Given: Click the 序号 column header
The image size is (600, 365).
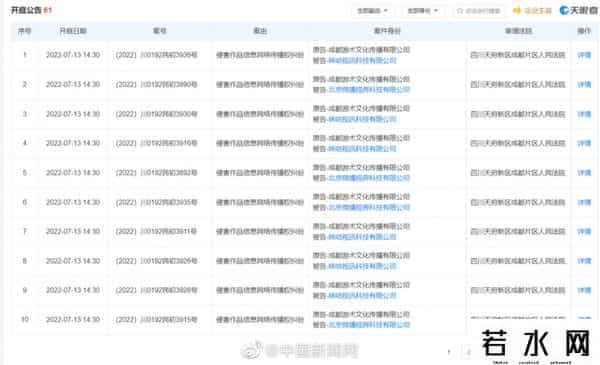Looking at the screenshot, I should (x=24, y=31).
